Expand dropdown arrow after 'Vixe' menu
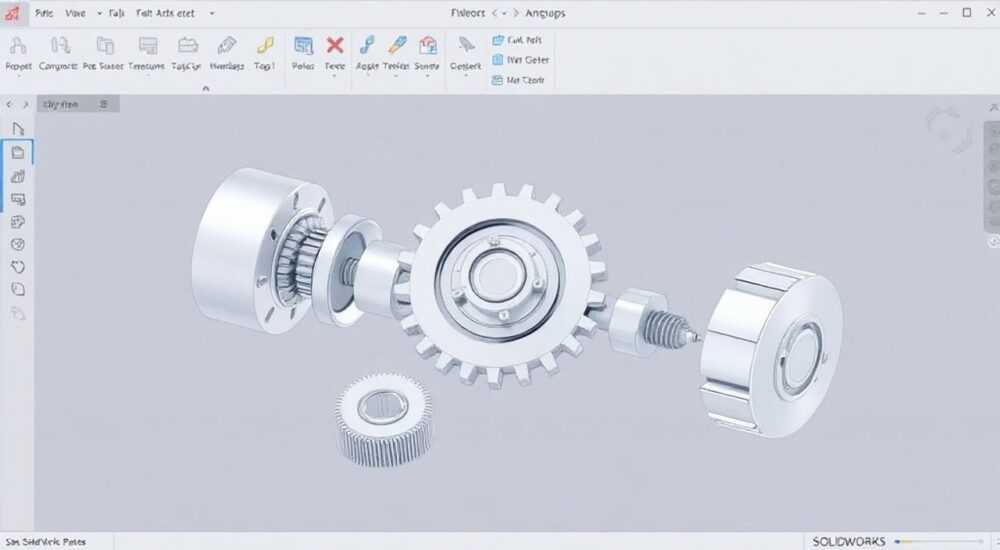Screen dimensions: 1000x550 [99, 13]
